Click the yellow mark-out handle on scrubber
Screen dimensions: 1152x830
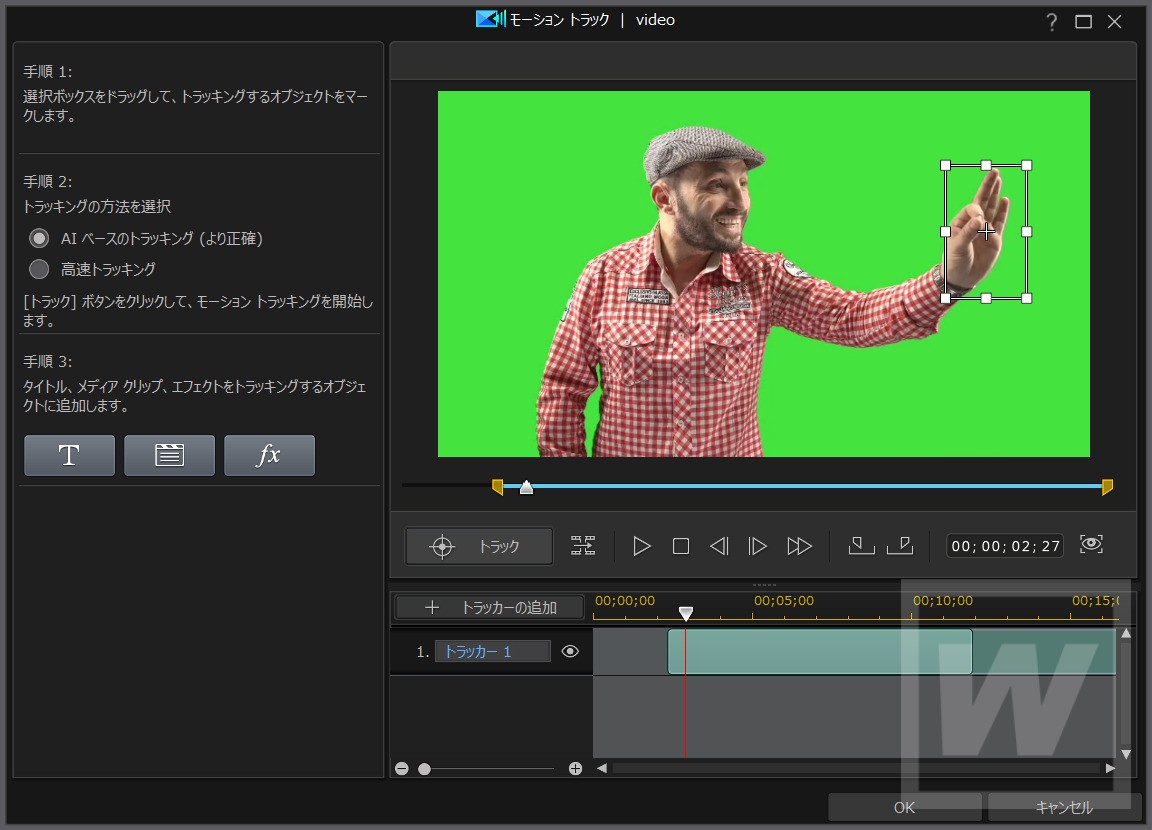[x=1107, y=487]
